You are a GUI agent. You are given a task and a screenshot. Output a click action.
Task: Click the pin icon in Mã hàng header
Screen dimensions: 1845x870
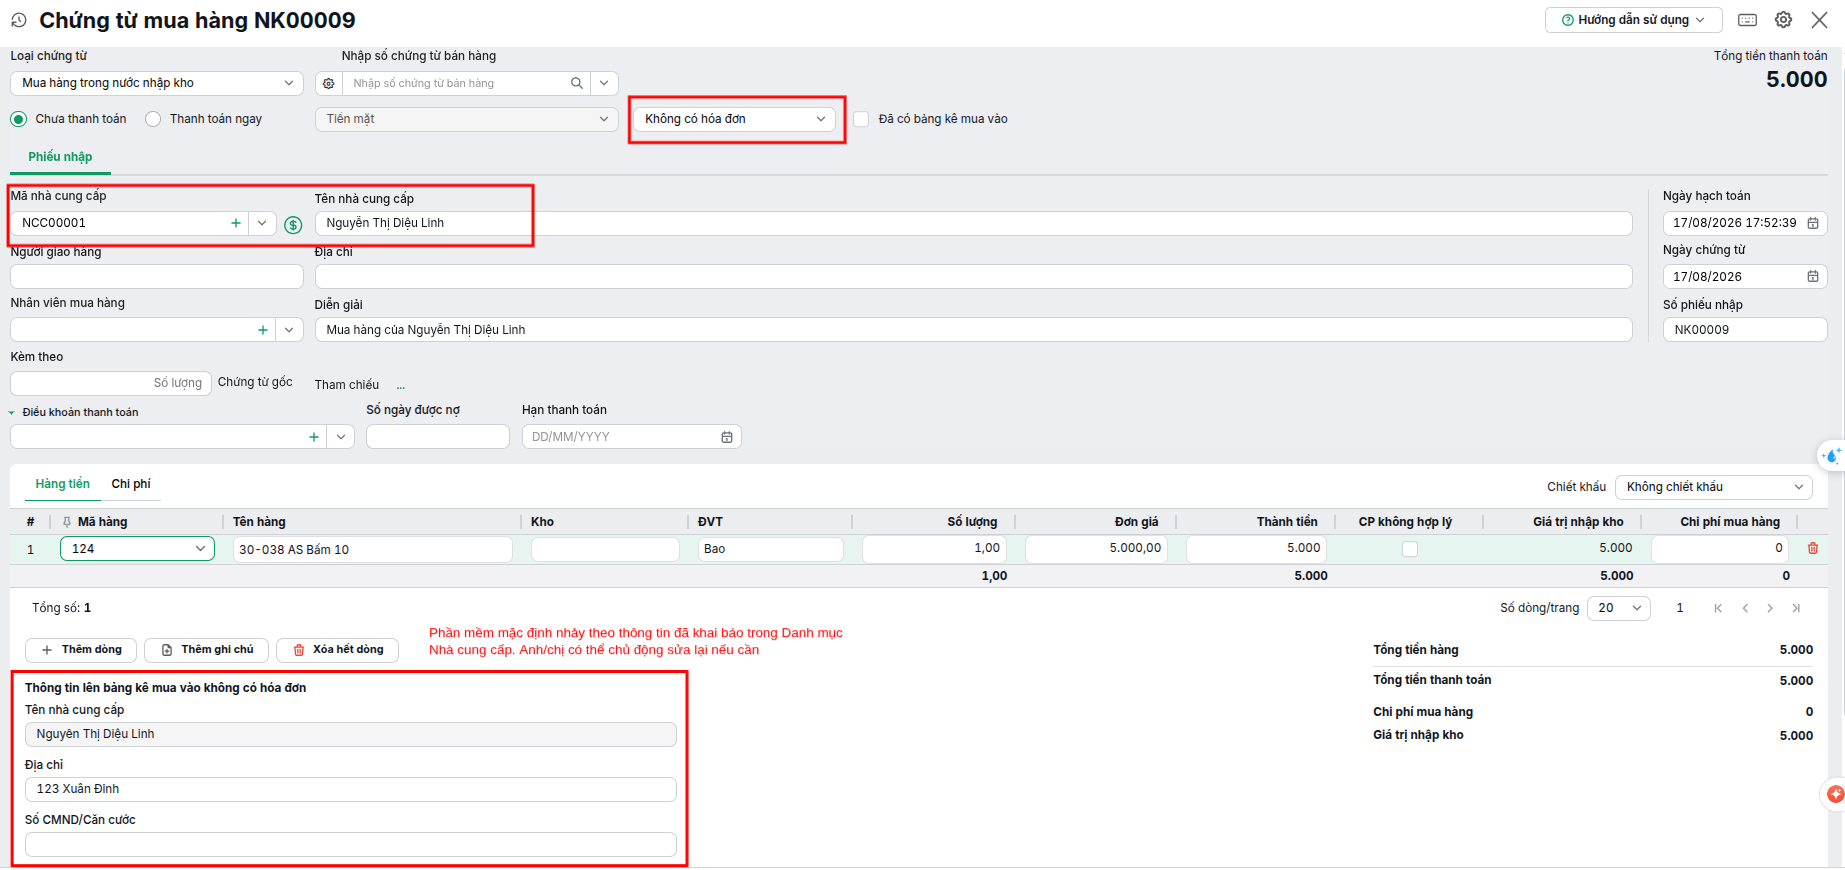tap(67, 522)
